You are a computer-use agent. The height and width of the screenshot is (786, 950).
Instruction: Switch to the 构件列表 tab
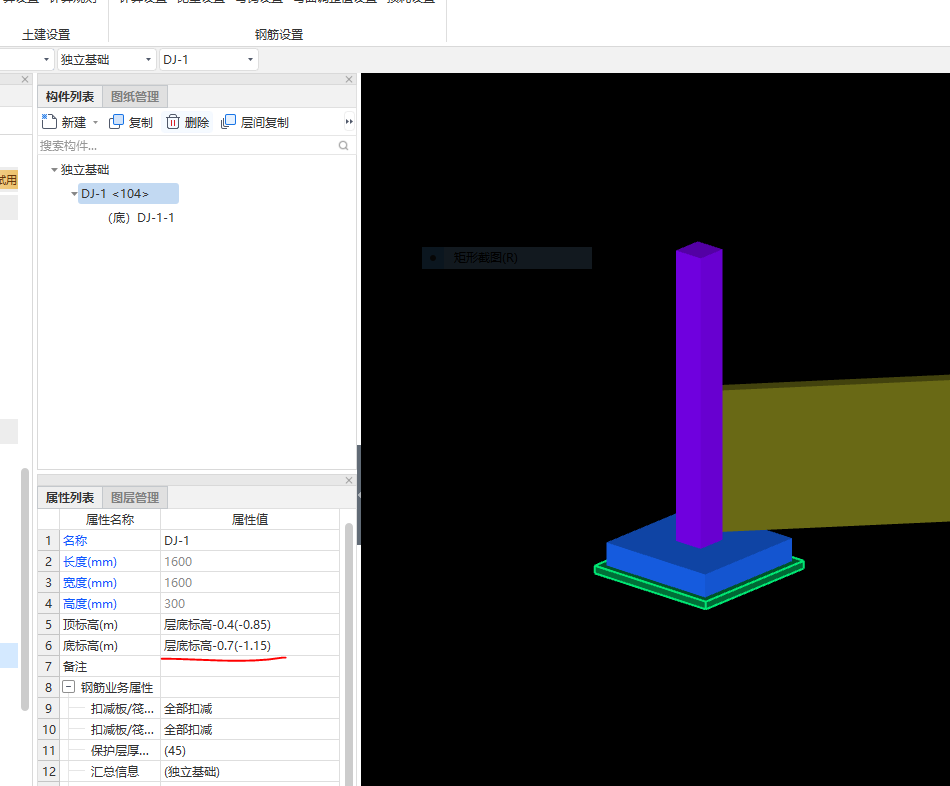point(70,97)
